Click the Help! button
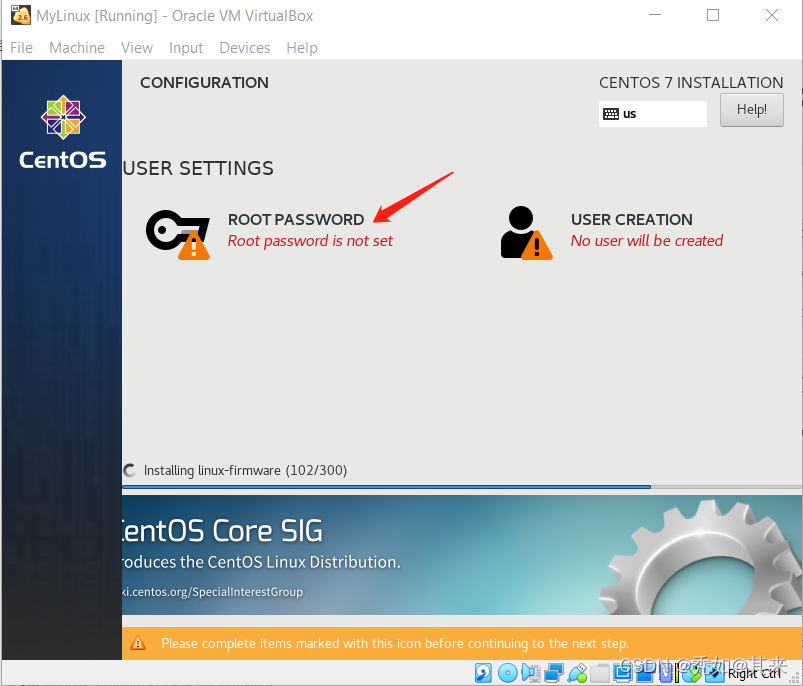This screenshot has height=686, width=803. tap(751, 110)
